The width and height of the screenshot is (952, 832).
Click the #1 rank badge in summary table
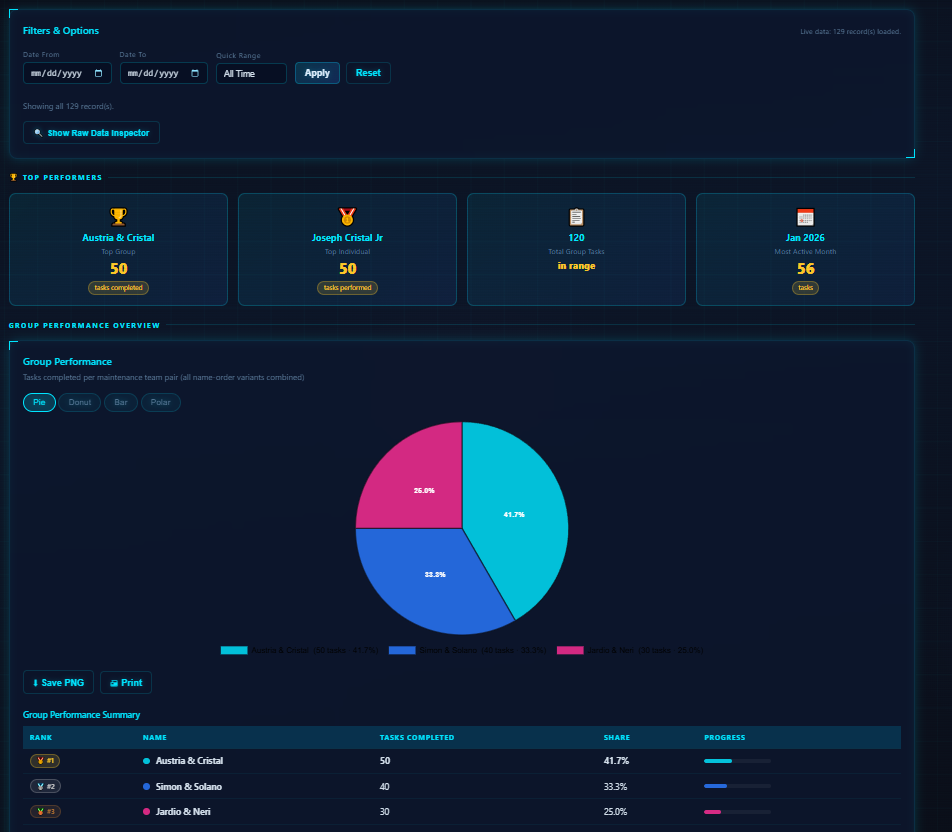click(x=45, y=761)
